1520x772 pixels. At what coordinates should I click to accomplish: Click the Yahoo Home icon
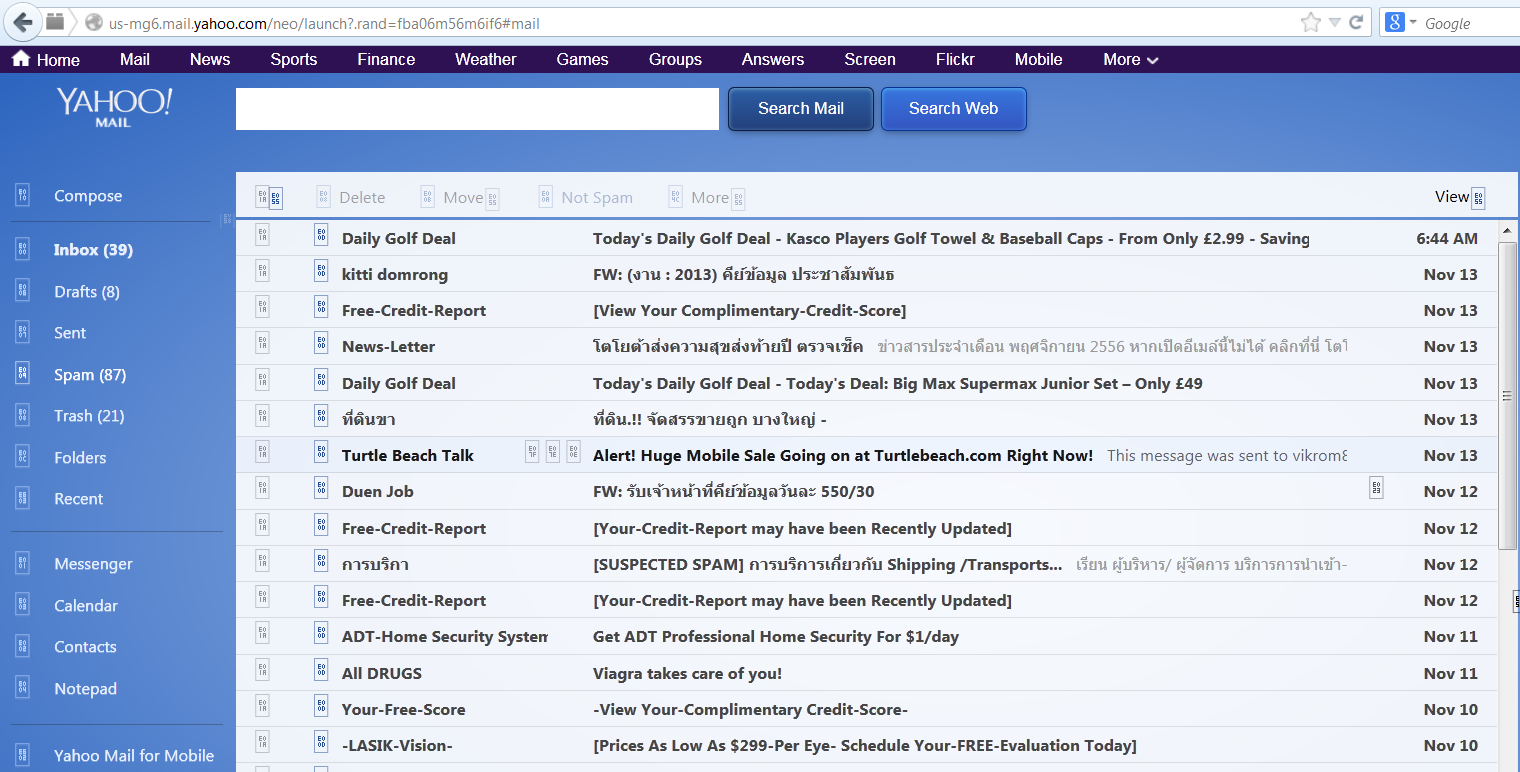coord(21,59)
